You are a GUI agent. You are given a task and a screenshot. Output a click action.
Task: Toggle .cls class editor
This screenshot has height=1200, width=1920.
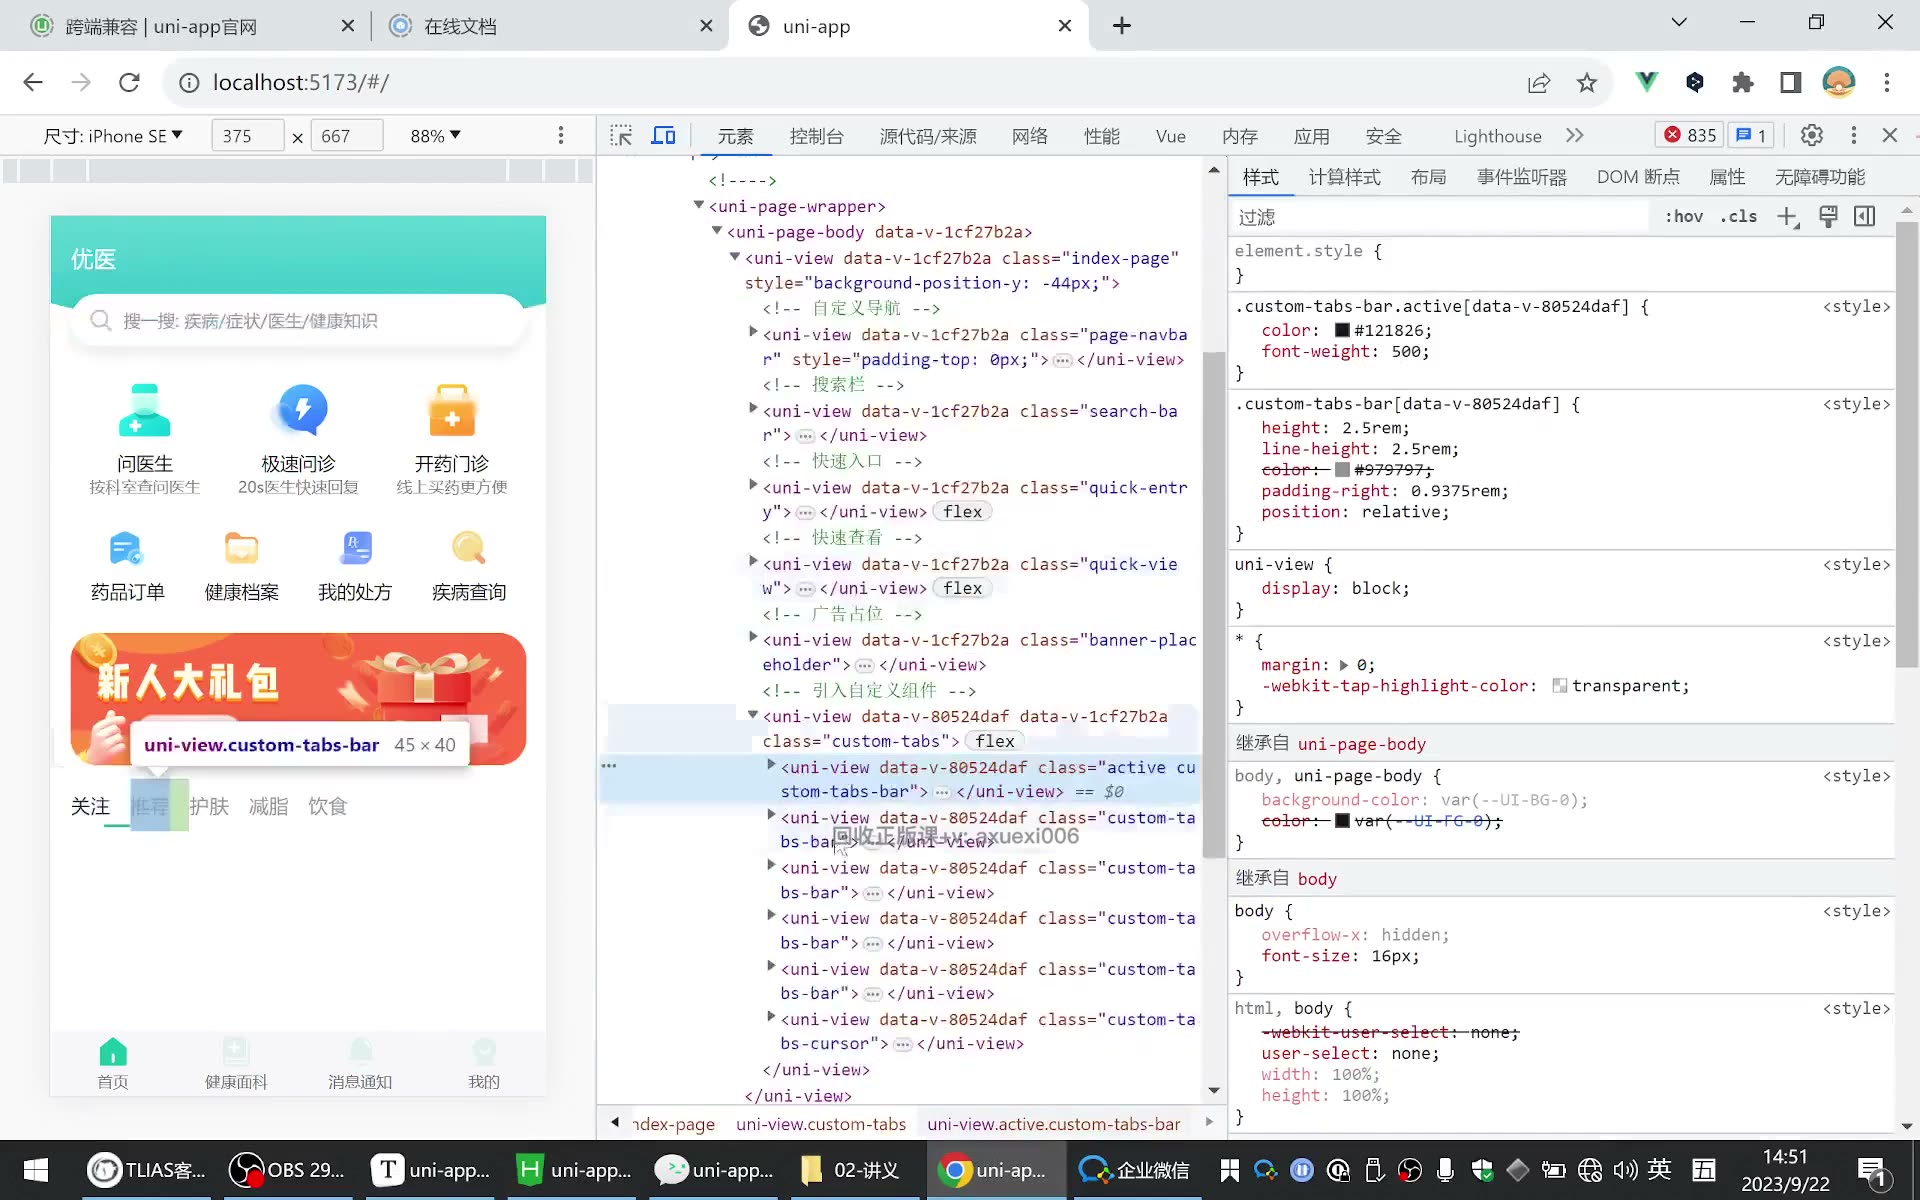pyautogui.click(x=1739, y=217)
